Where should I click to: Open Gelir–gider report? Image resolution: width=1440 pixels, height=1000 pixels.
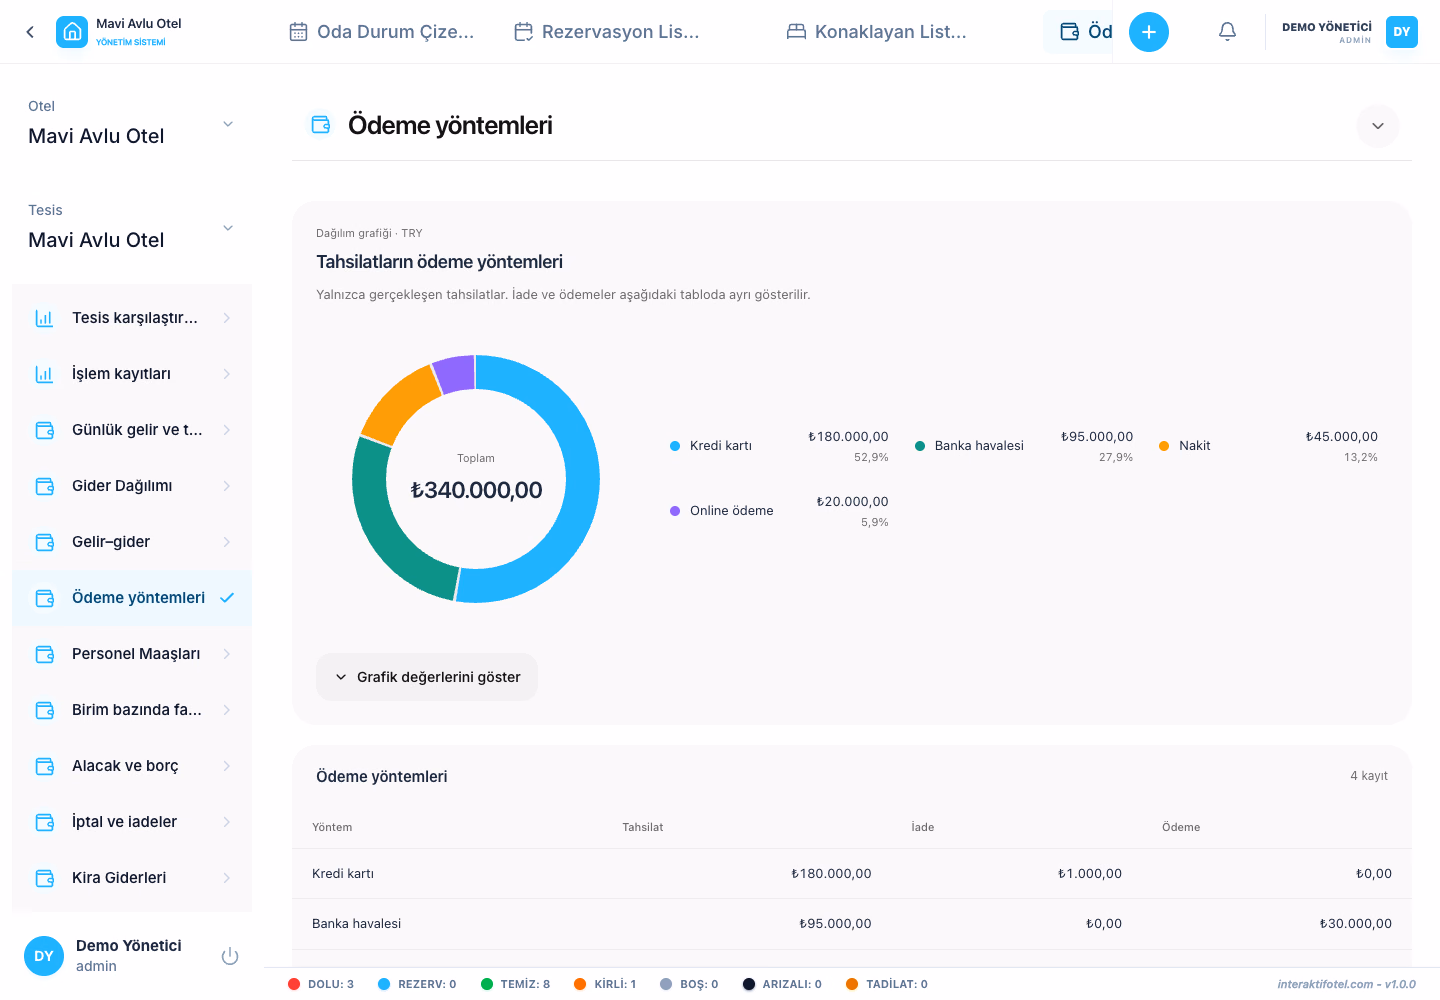click(132, 542)
